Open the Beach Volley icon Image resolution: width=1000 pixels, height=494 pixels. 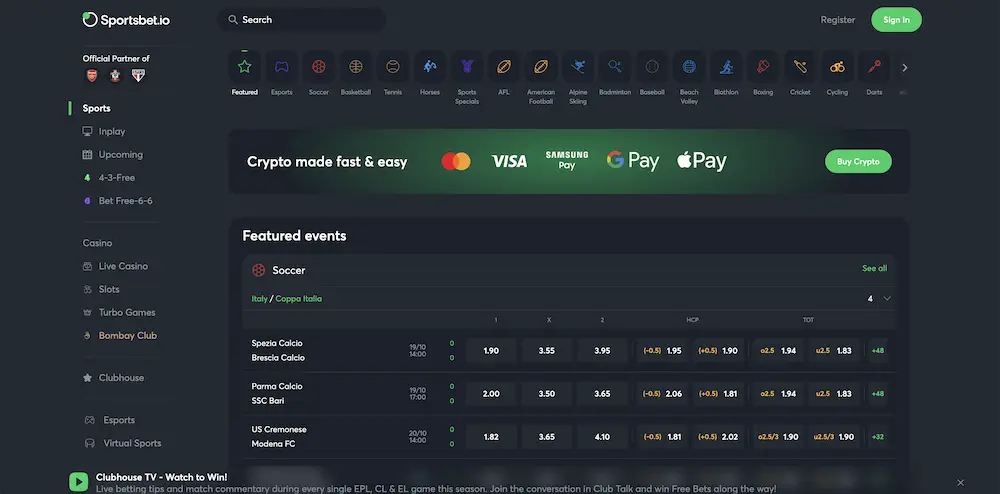coord(689,66)
